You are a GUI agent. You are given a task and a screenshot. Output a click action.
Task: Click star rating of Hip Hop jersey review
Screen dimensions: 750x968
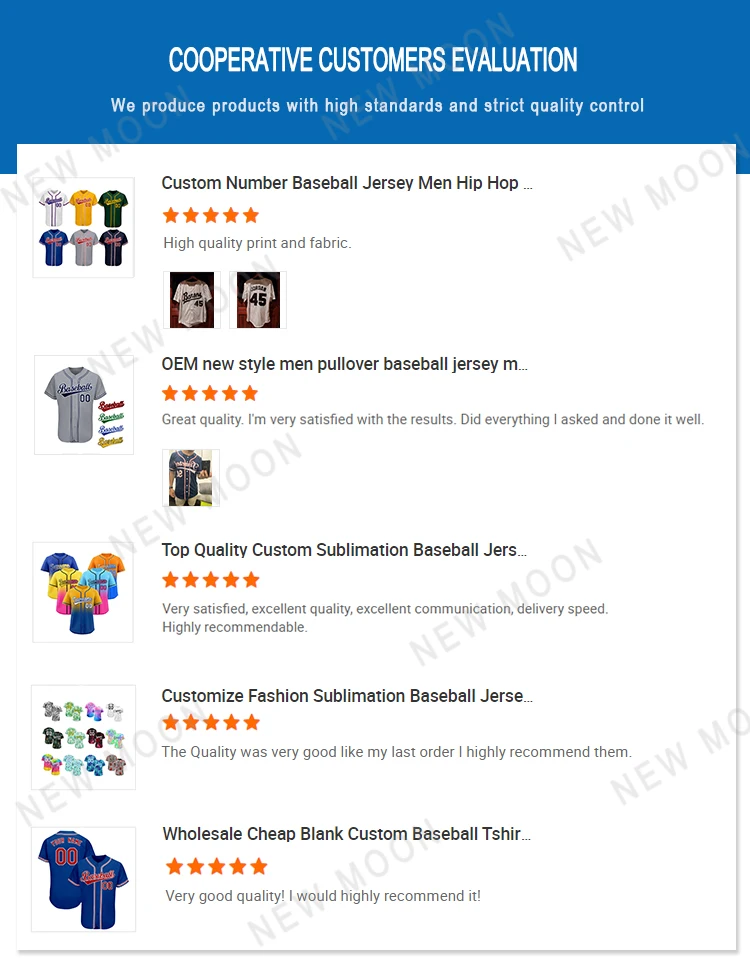pos(210,215)
